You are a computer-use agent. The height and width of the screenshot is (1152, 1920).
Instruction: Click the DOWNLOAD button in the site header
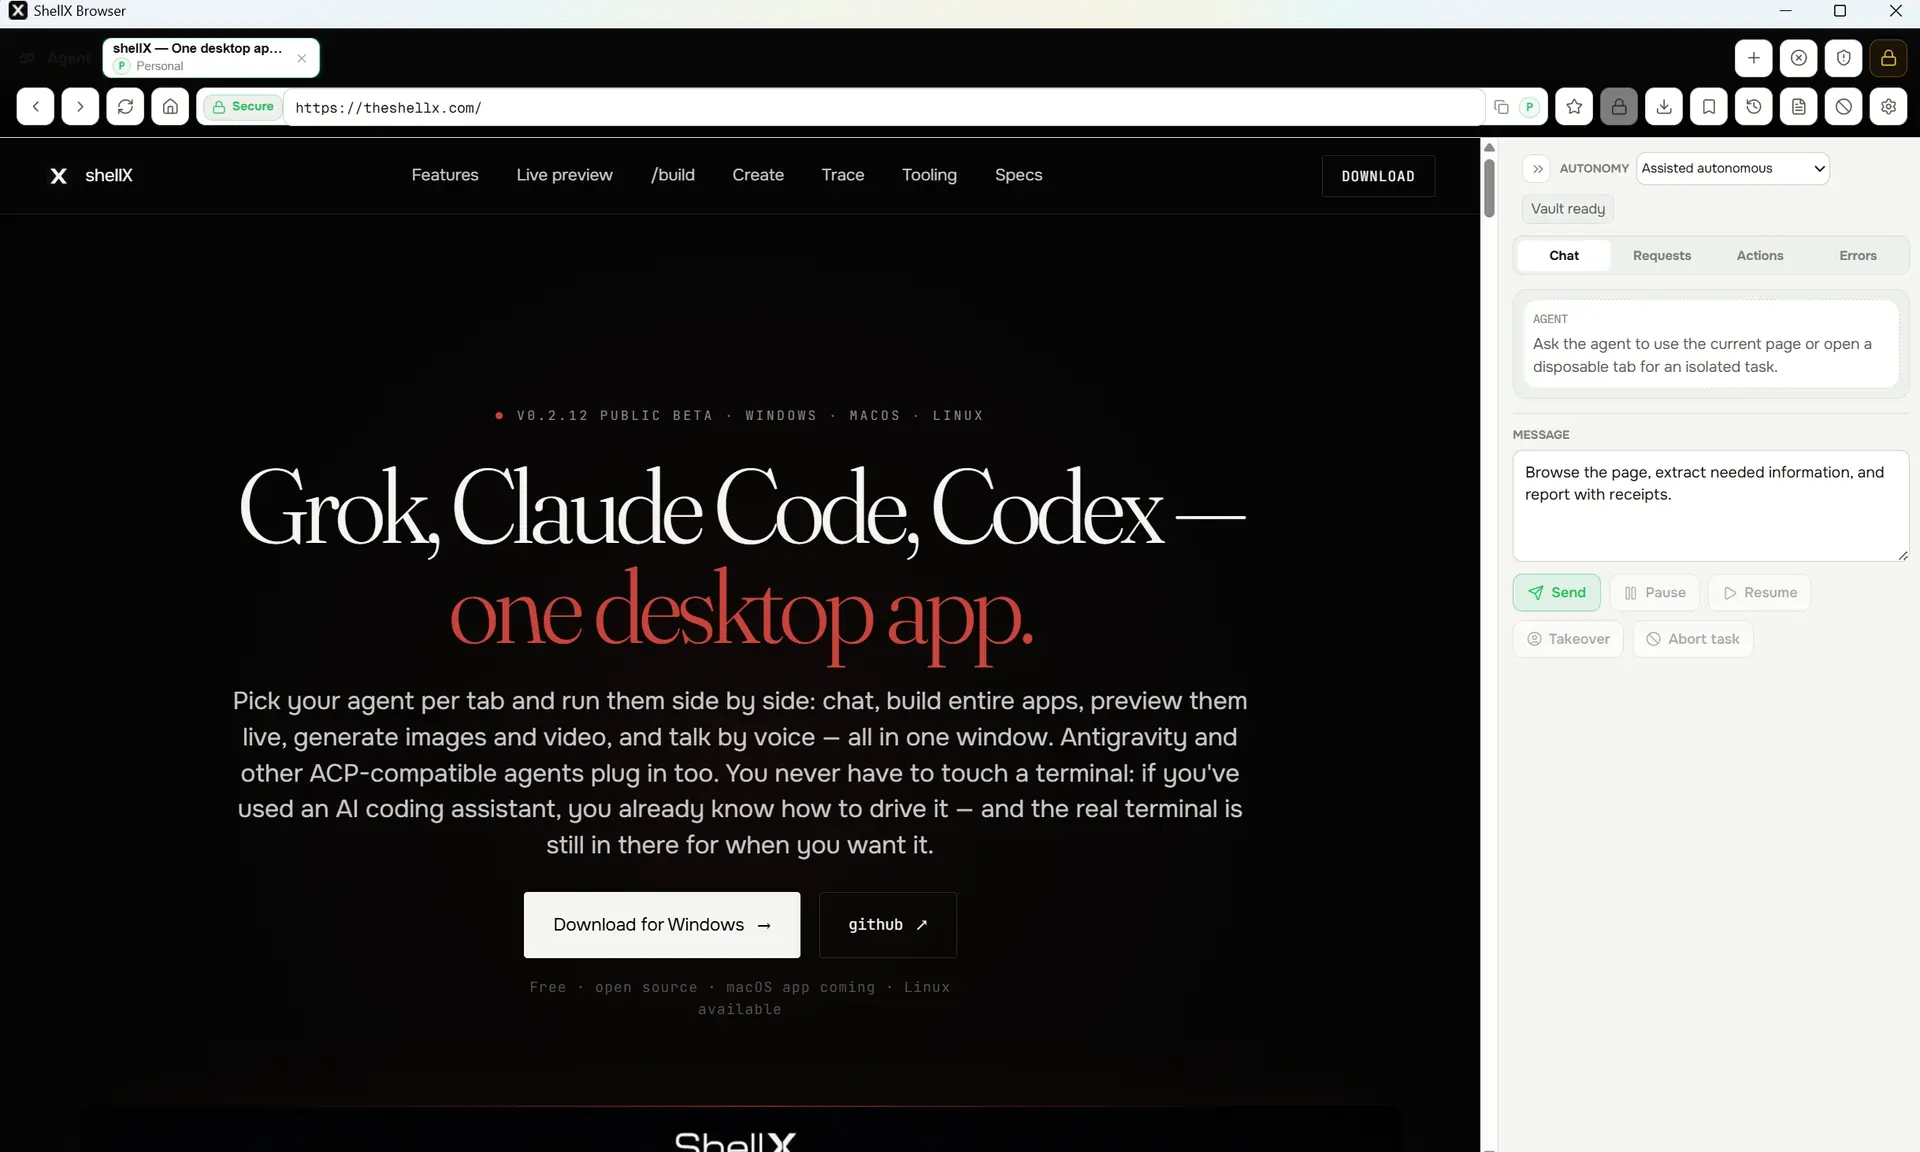[1378, 176]
